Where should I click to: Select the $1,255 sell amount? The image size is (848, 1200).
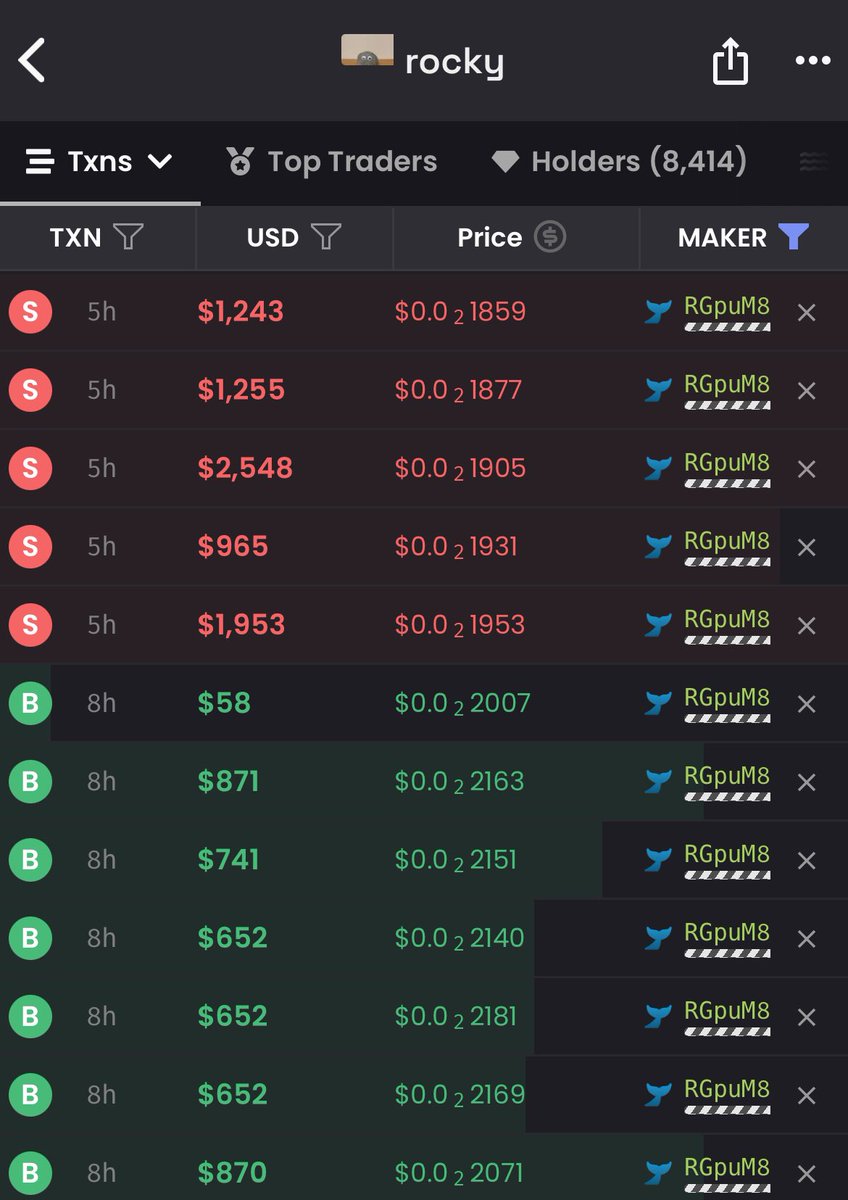[x=241, y=390]
